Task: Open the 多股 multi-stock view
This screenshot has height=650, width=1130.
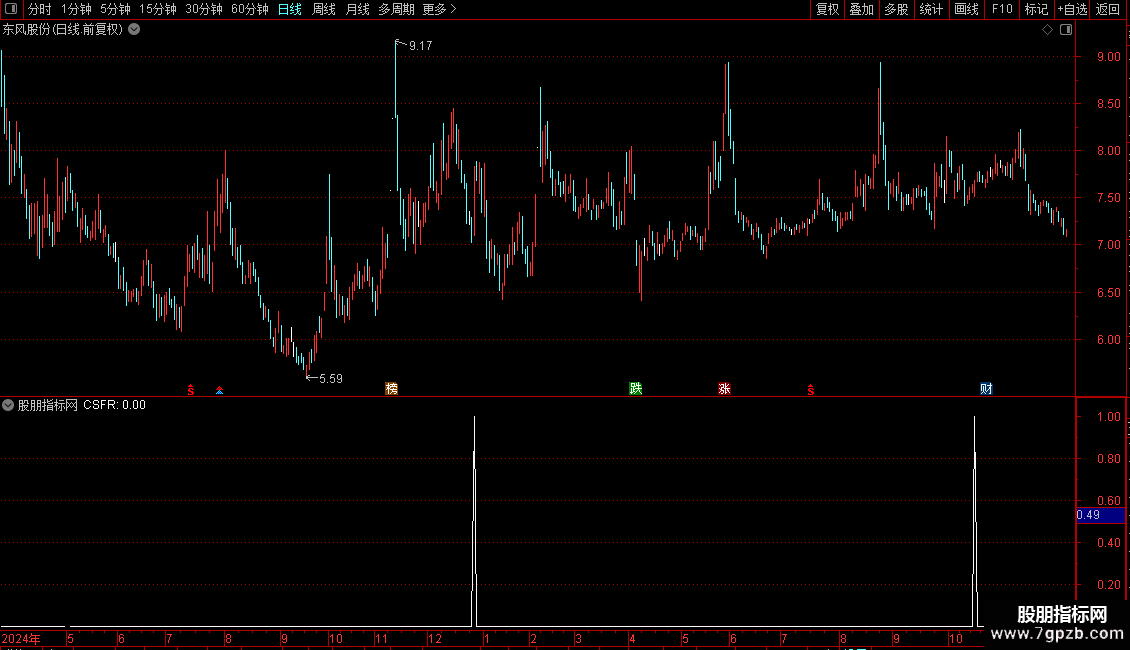Action: (x=896, y=9)
